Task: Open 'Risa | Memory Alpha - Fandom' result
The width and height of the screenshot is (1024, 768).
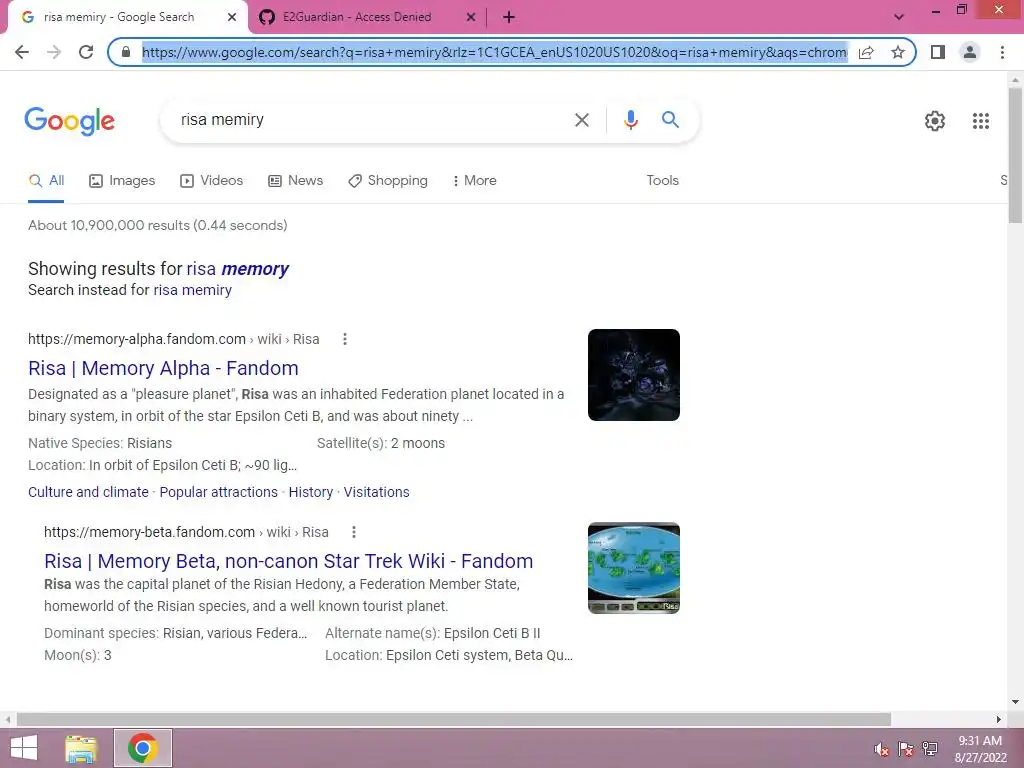Action: (163, 368)
